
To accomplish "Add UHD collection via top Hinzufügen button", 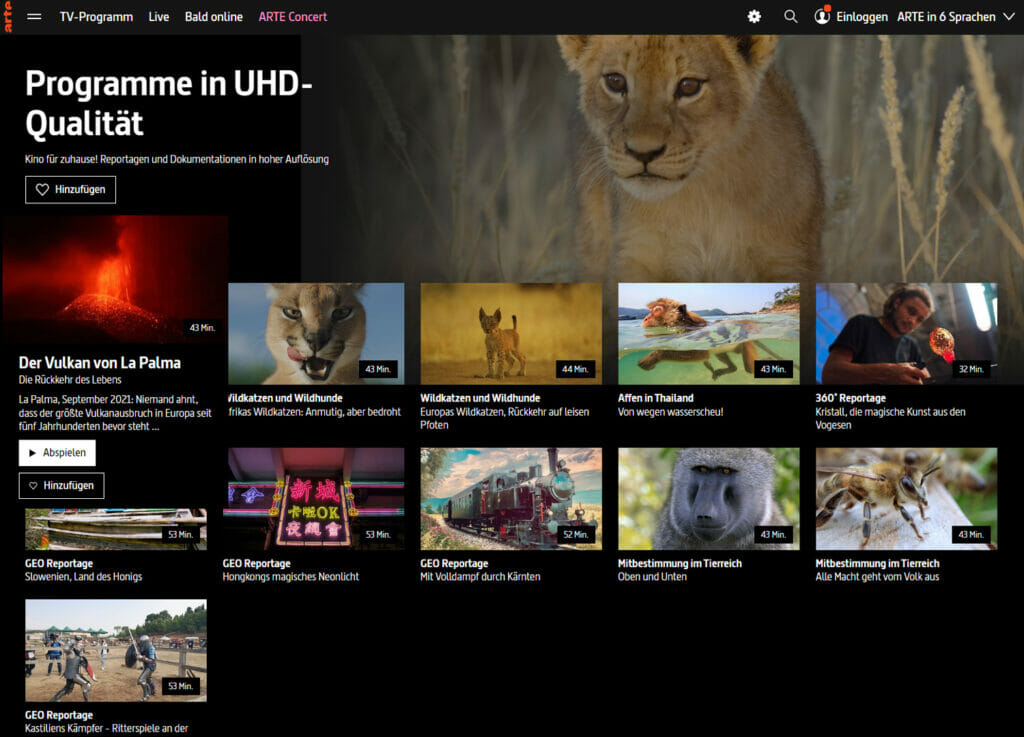I will [70, 189].
